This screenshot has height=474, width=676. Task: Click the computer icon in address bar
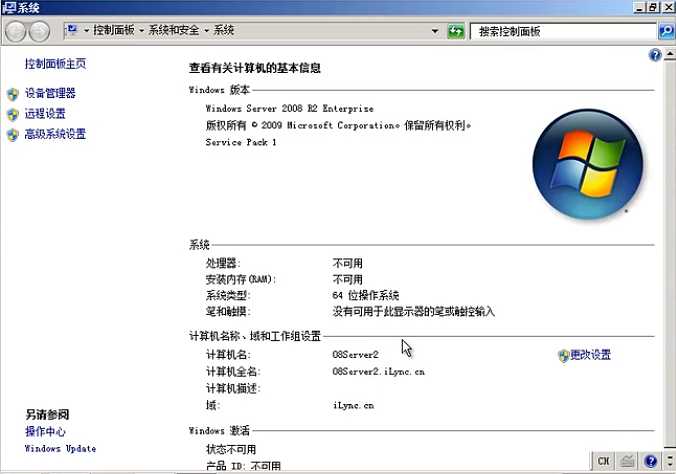(72, 30)
